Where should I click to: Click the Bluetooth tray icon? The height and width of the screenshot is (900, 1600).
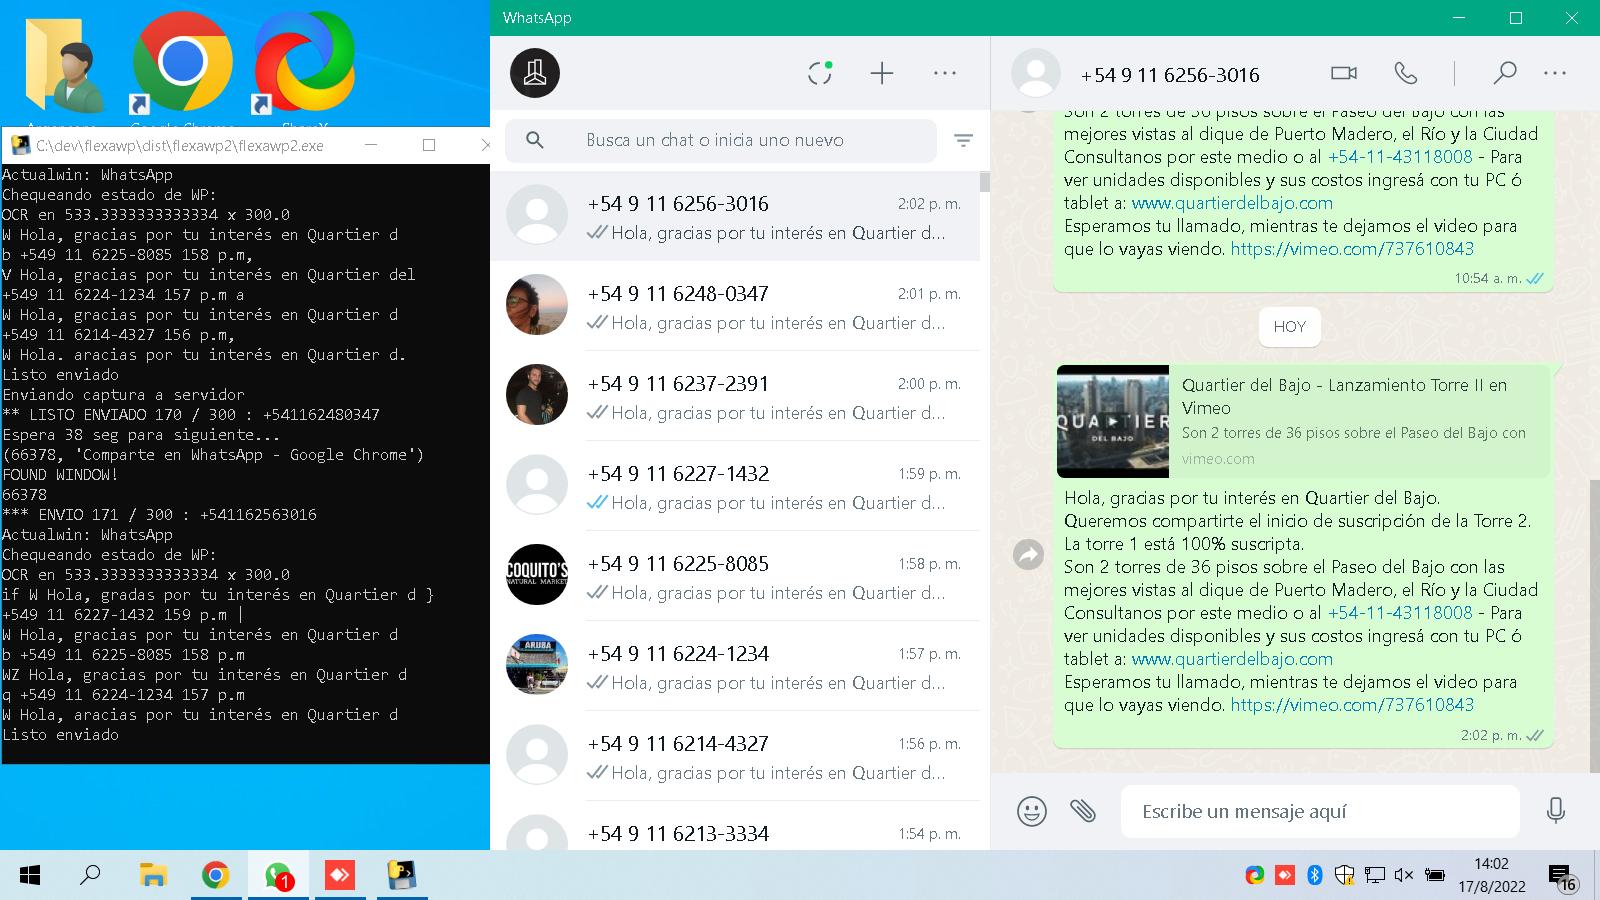click(x=1315, y=876)
